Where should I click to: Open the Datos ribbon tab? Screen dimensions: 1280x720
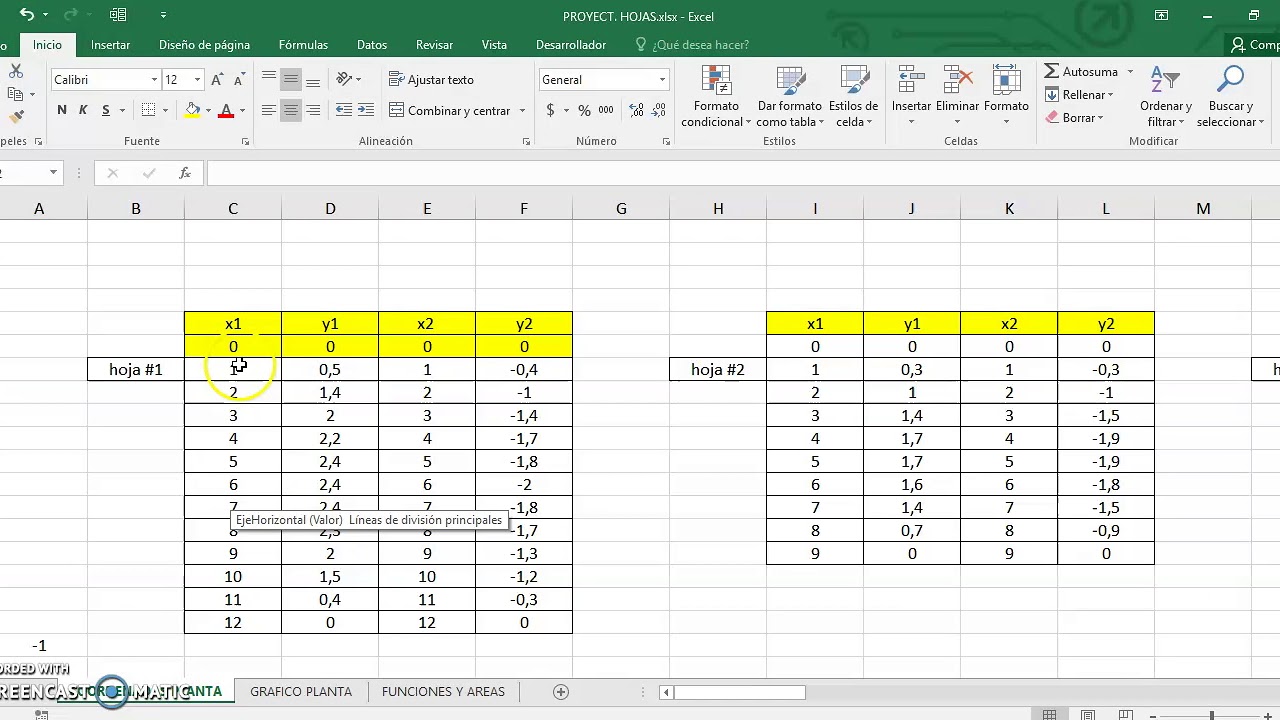click(x=372, y=45)
